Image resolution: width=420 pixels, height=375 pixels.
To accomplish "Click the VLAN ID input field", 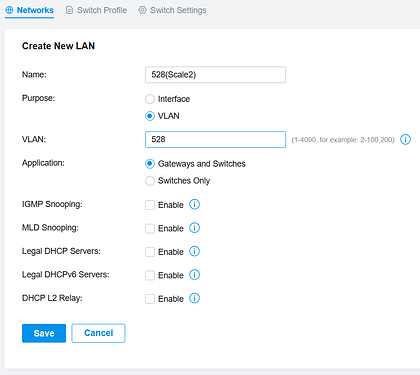I will point(215,139).
